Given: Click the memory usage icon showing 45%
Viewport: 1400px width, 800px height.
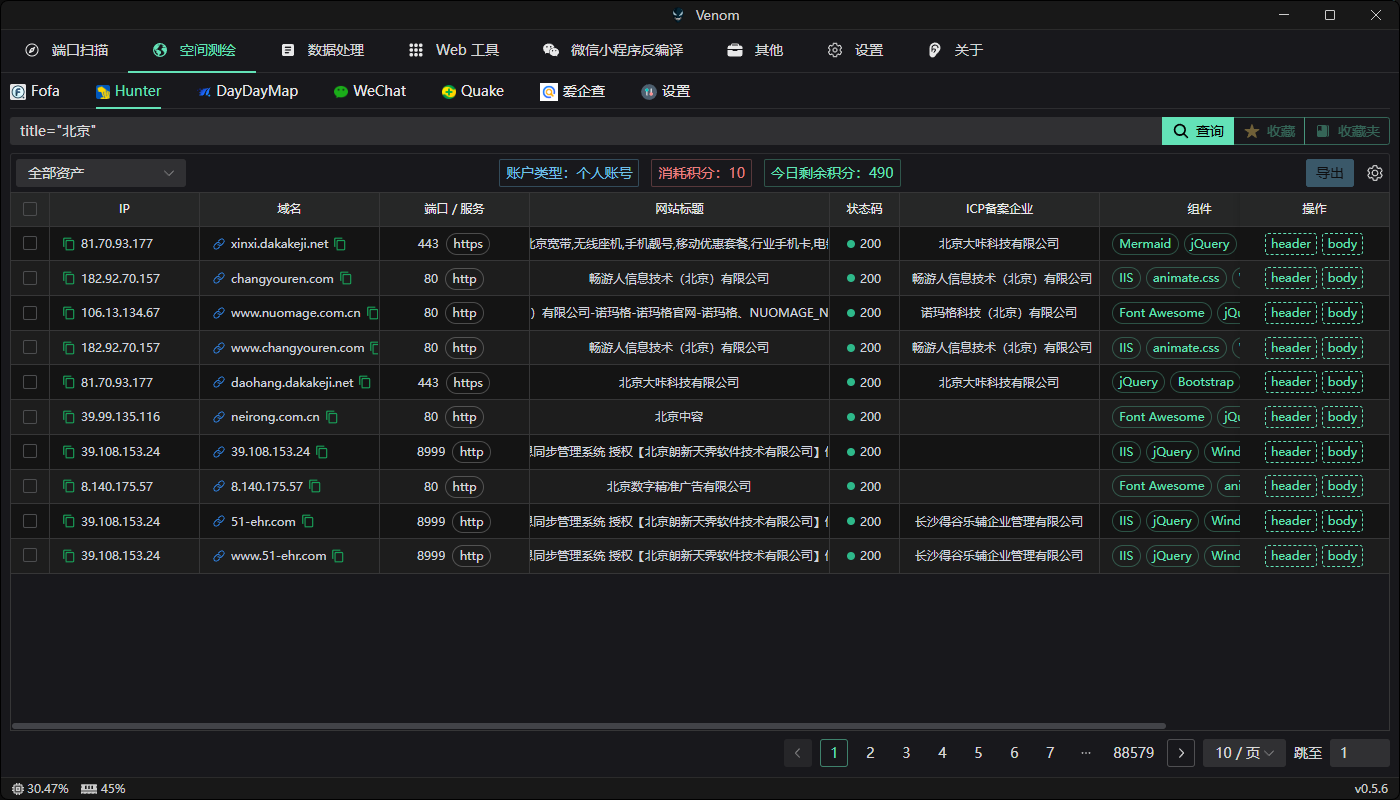Looking at the screenshot, I should [x=89, y=789].
